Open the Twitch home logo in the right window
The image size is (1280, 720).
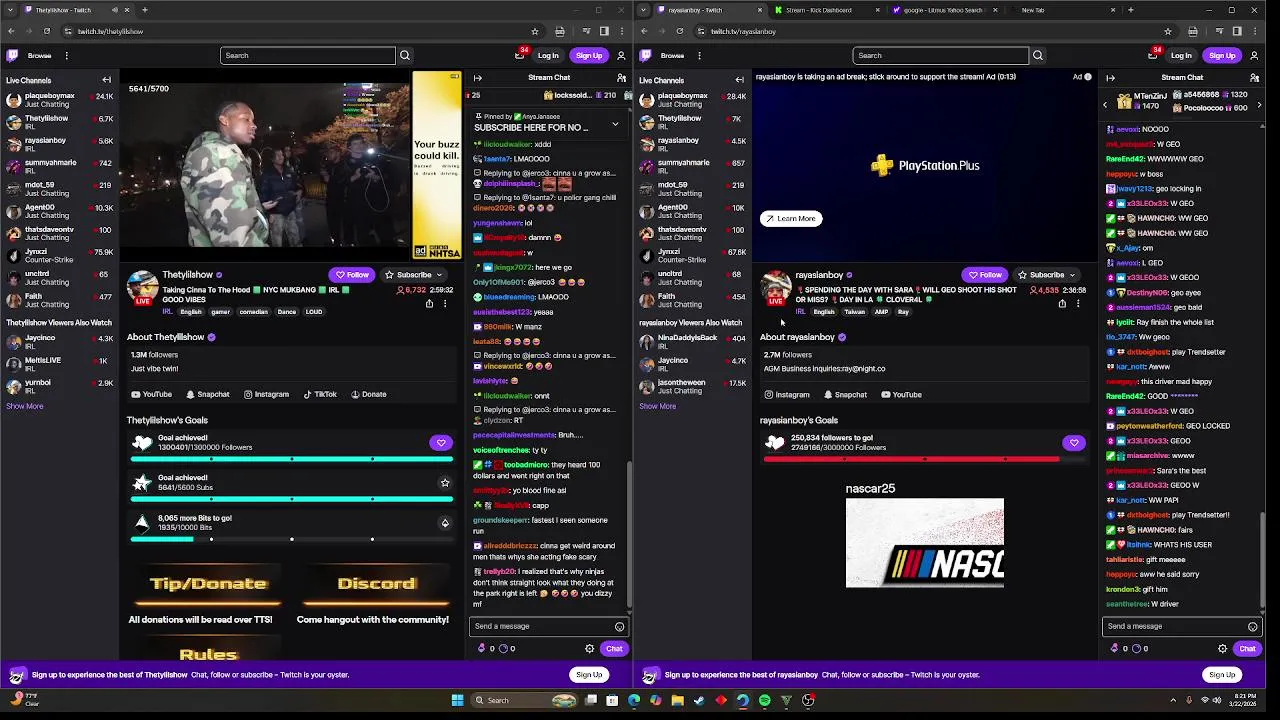[645, 55]
